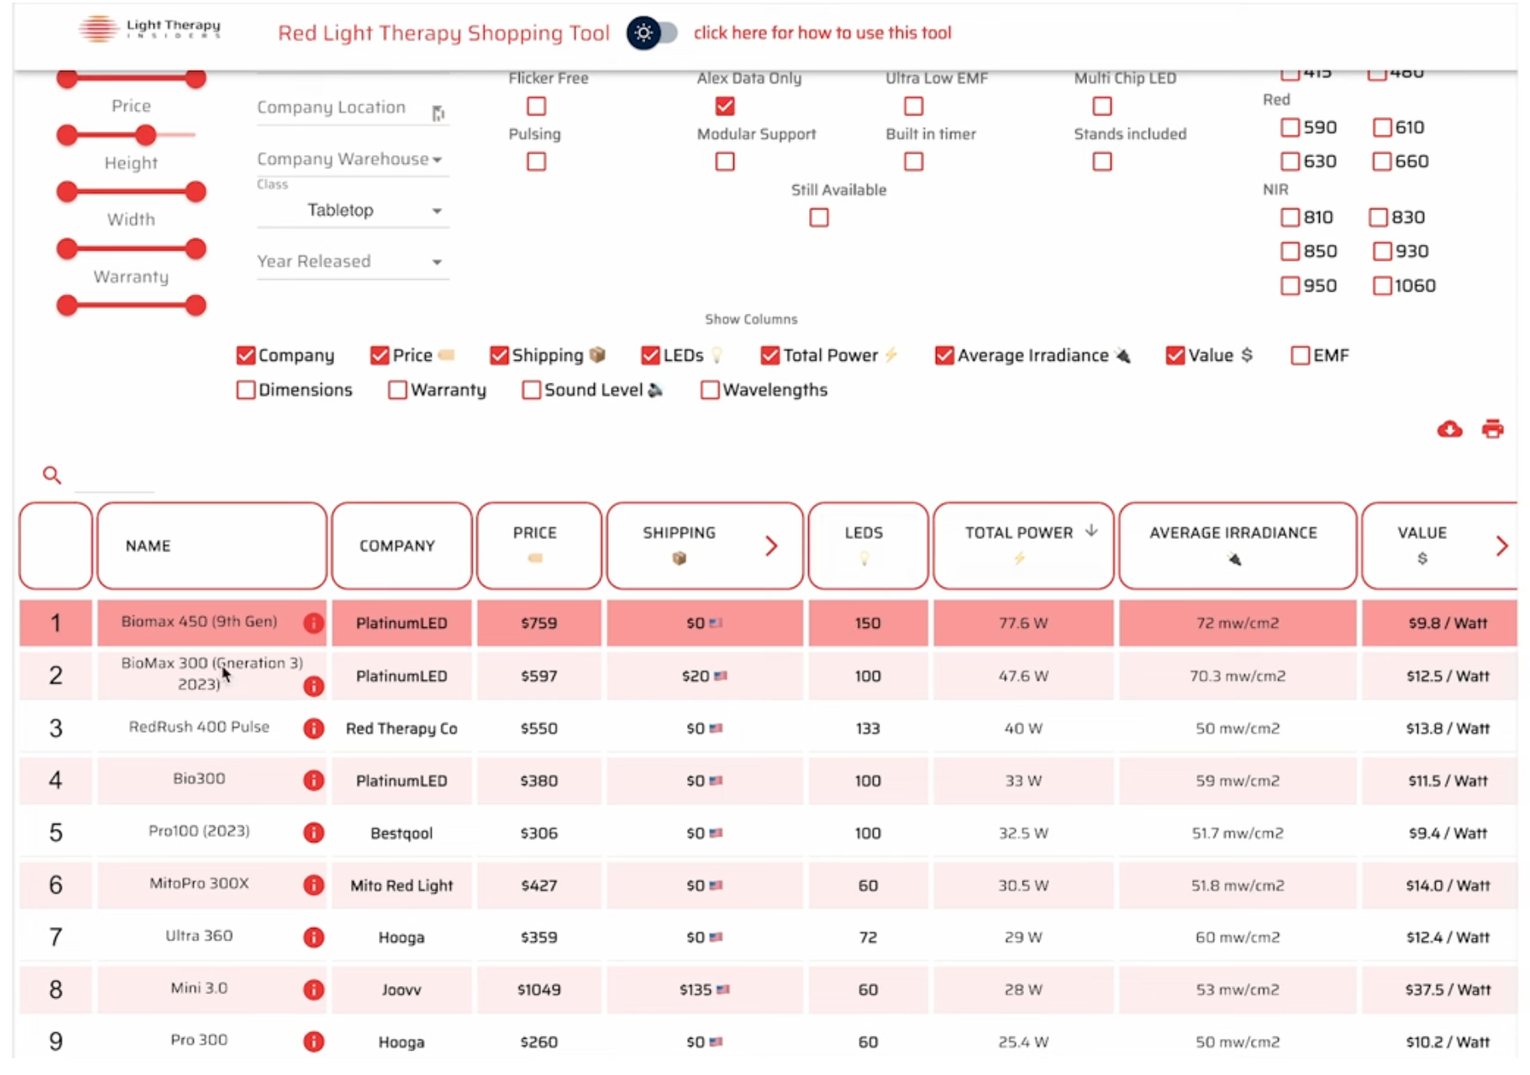Open info icon for Ultra 360

(x=313, y=937)
